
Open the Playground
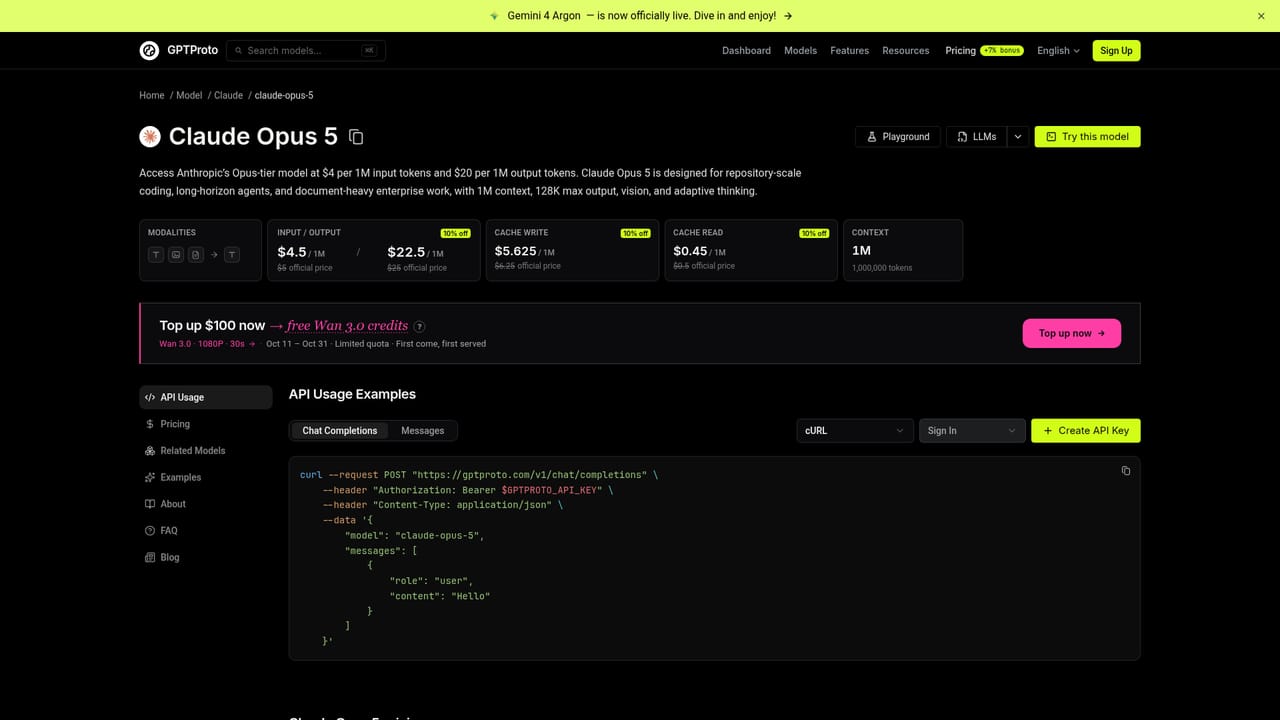pos(898,137)
